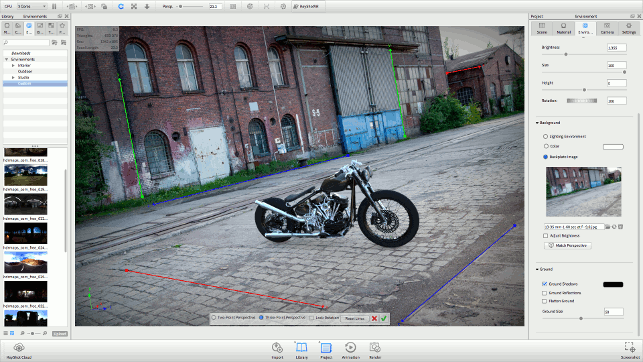Image resolution: width=643 pixels, height=362 pixels.
Task: Accept perspective match with green checkmark
Action: (384, 318)
